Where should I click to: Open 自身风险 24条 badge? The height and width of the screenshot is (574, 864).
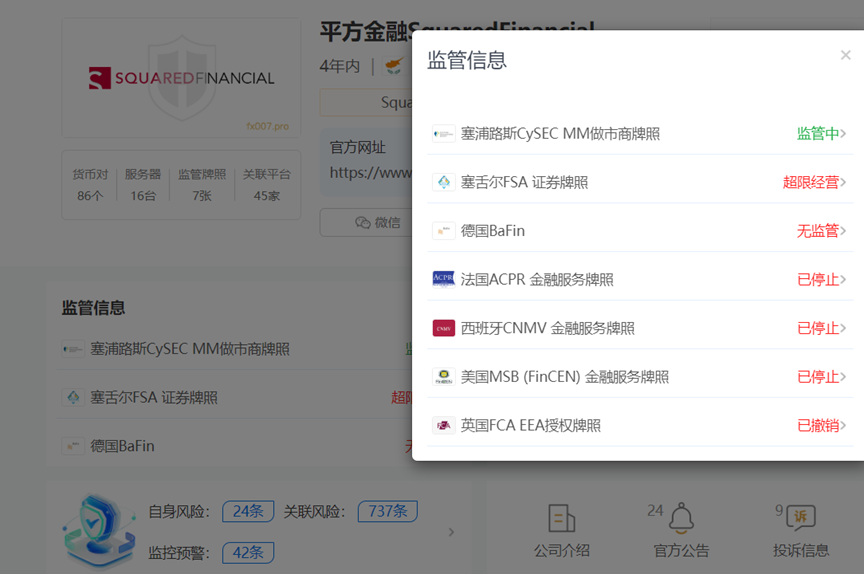(248, 511)
